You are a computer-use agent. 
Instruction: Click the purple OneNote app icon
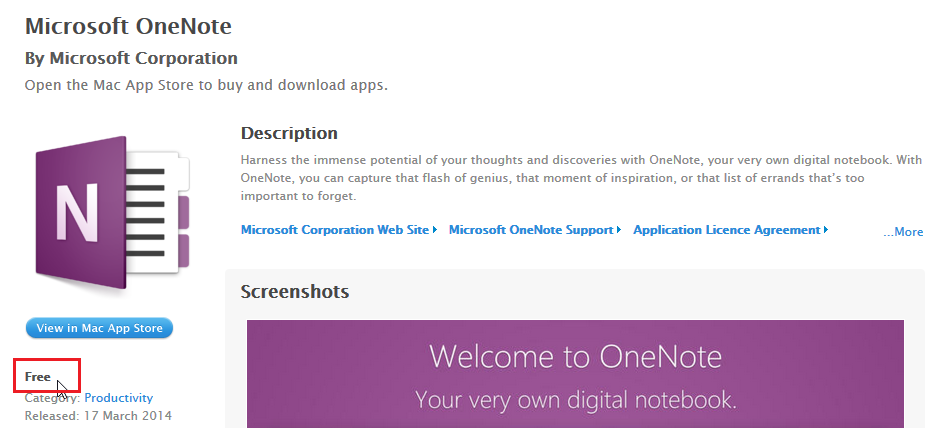click(x=112, y=214)
